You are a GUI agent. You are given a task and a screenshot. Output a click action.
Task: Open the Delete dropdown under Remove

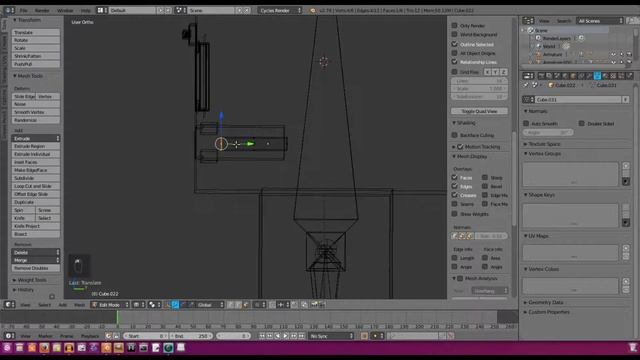tap(36, 252)
